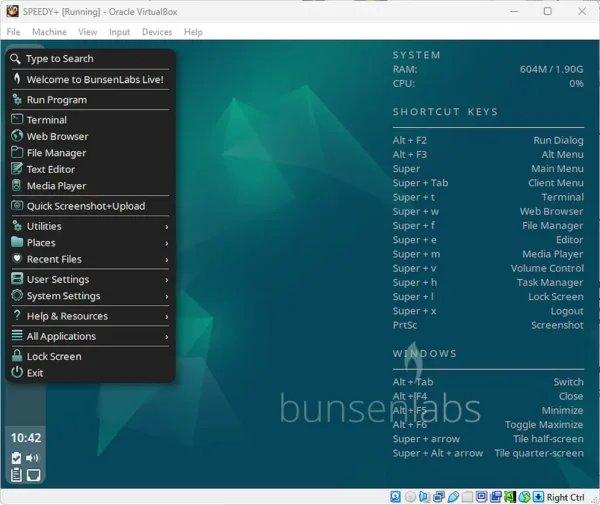This screenshot has height=505, width=600.
Task: Click VirtualBox display status icon
Action: pyautogui.click(x=481, y=497)
